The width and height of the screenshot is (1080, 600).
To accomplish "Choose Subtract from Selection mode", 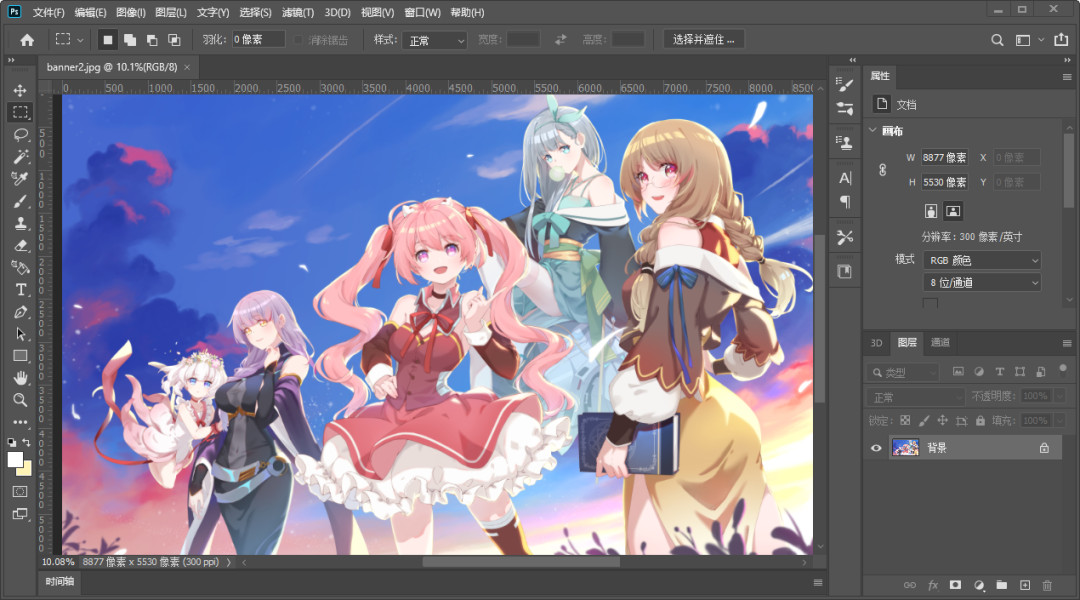I will point(152,40).
